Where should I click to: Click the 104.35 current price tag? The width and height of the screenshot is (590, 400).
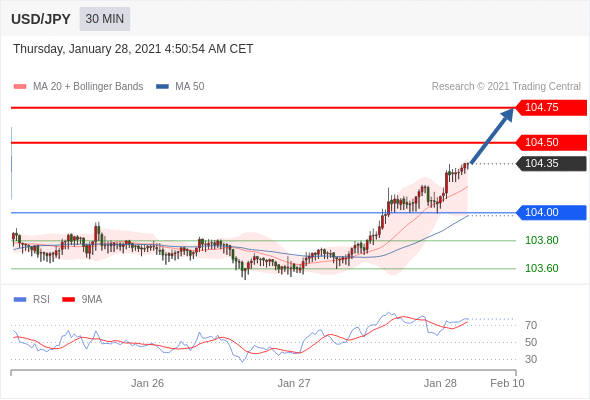click(551, 164)
